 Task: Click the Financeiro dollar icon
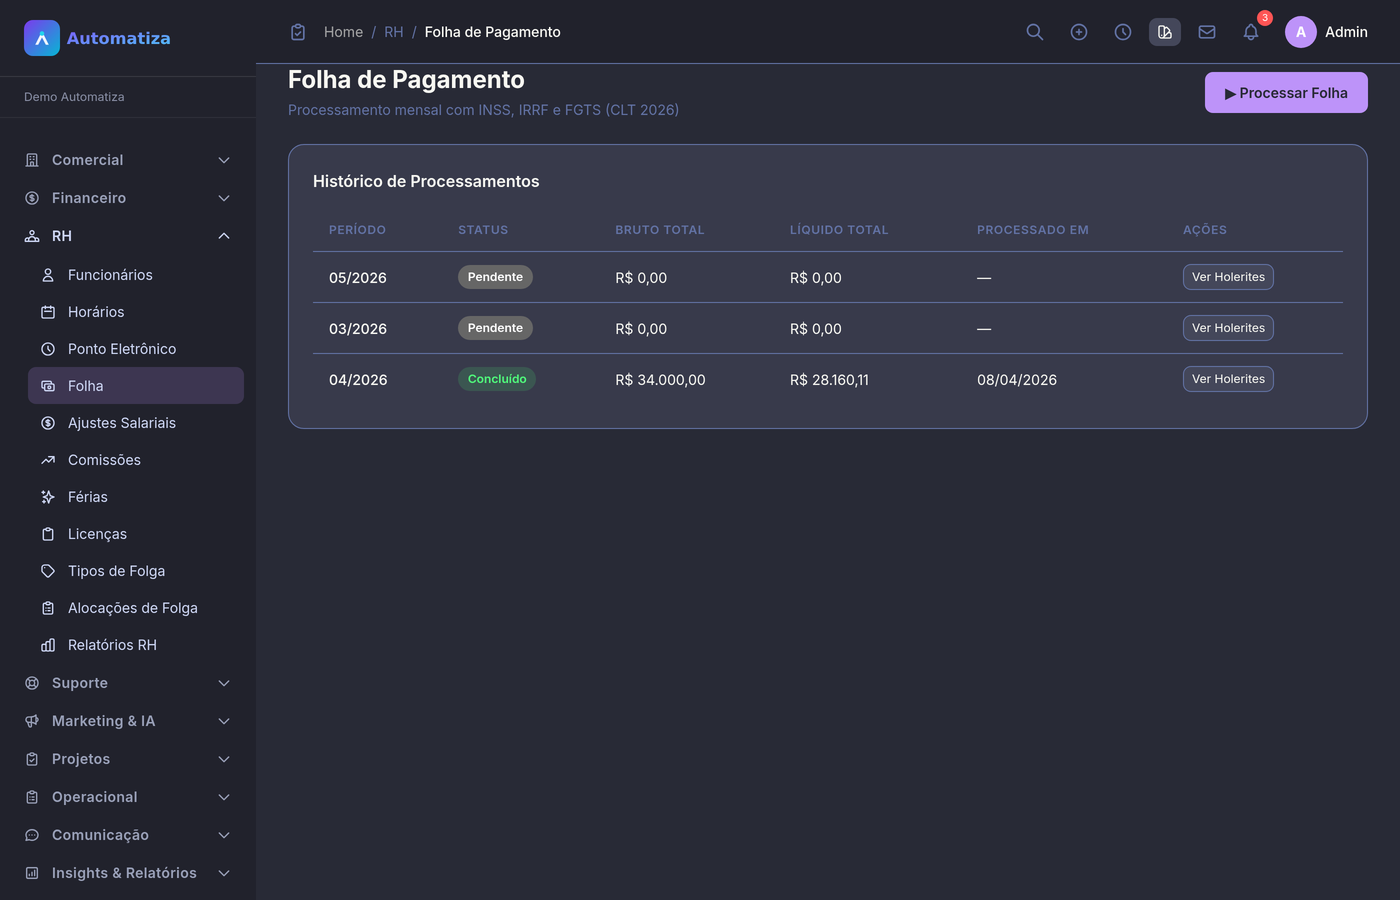(x=32, y=198)
